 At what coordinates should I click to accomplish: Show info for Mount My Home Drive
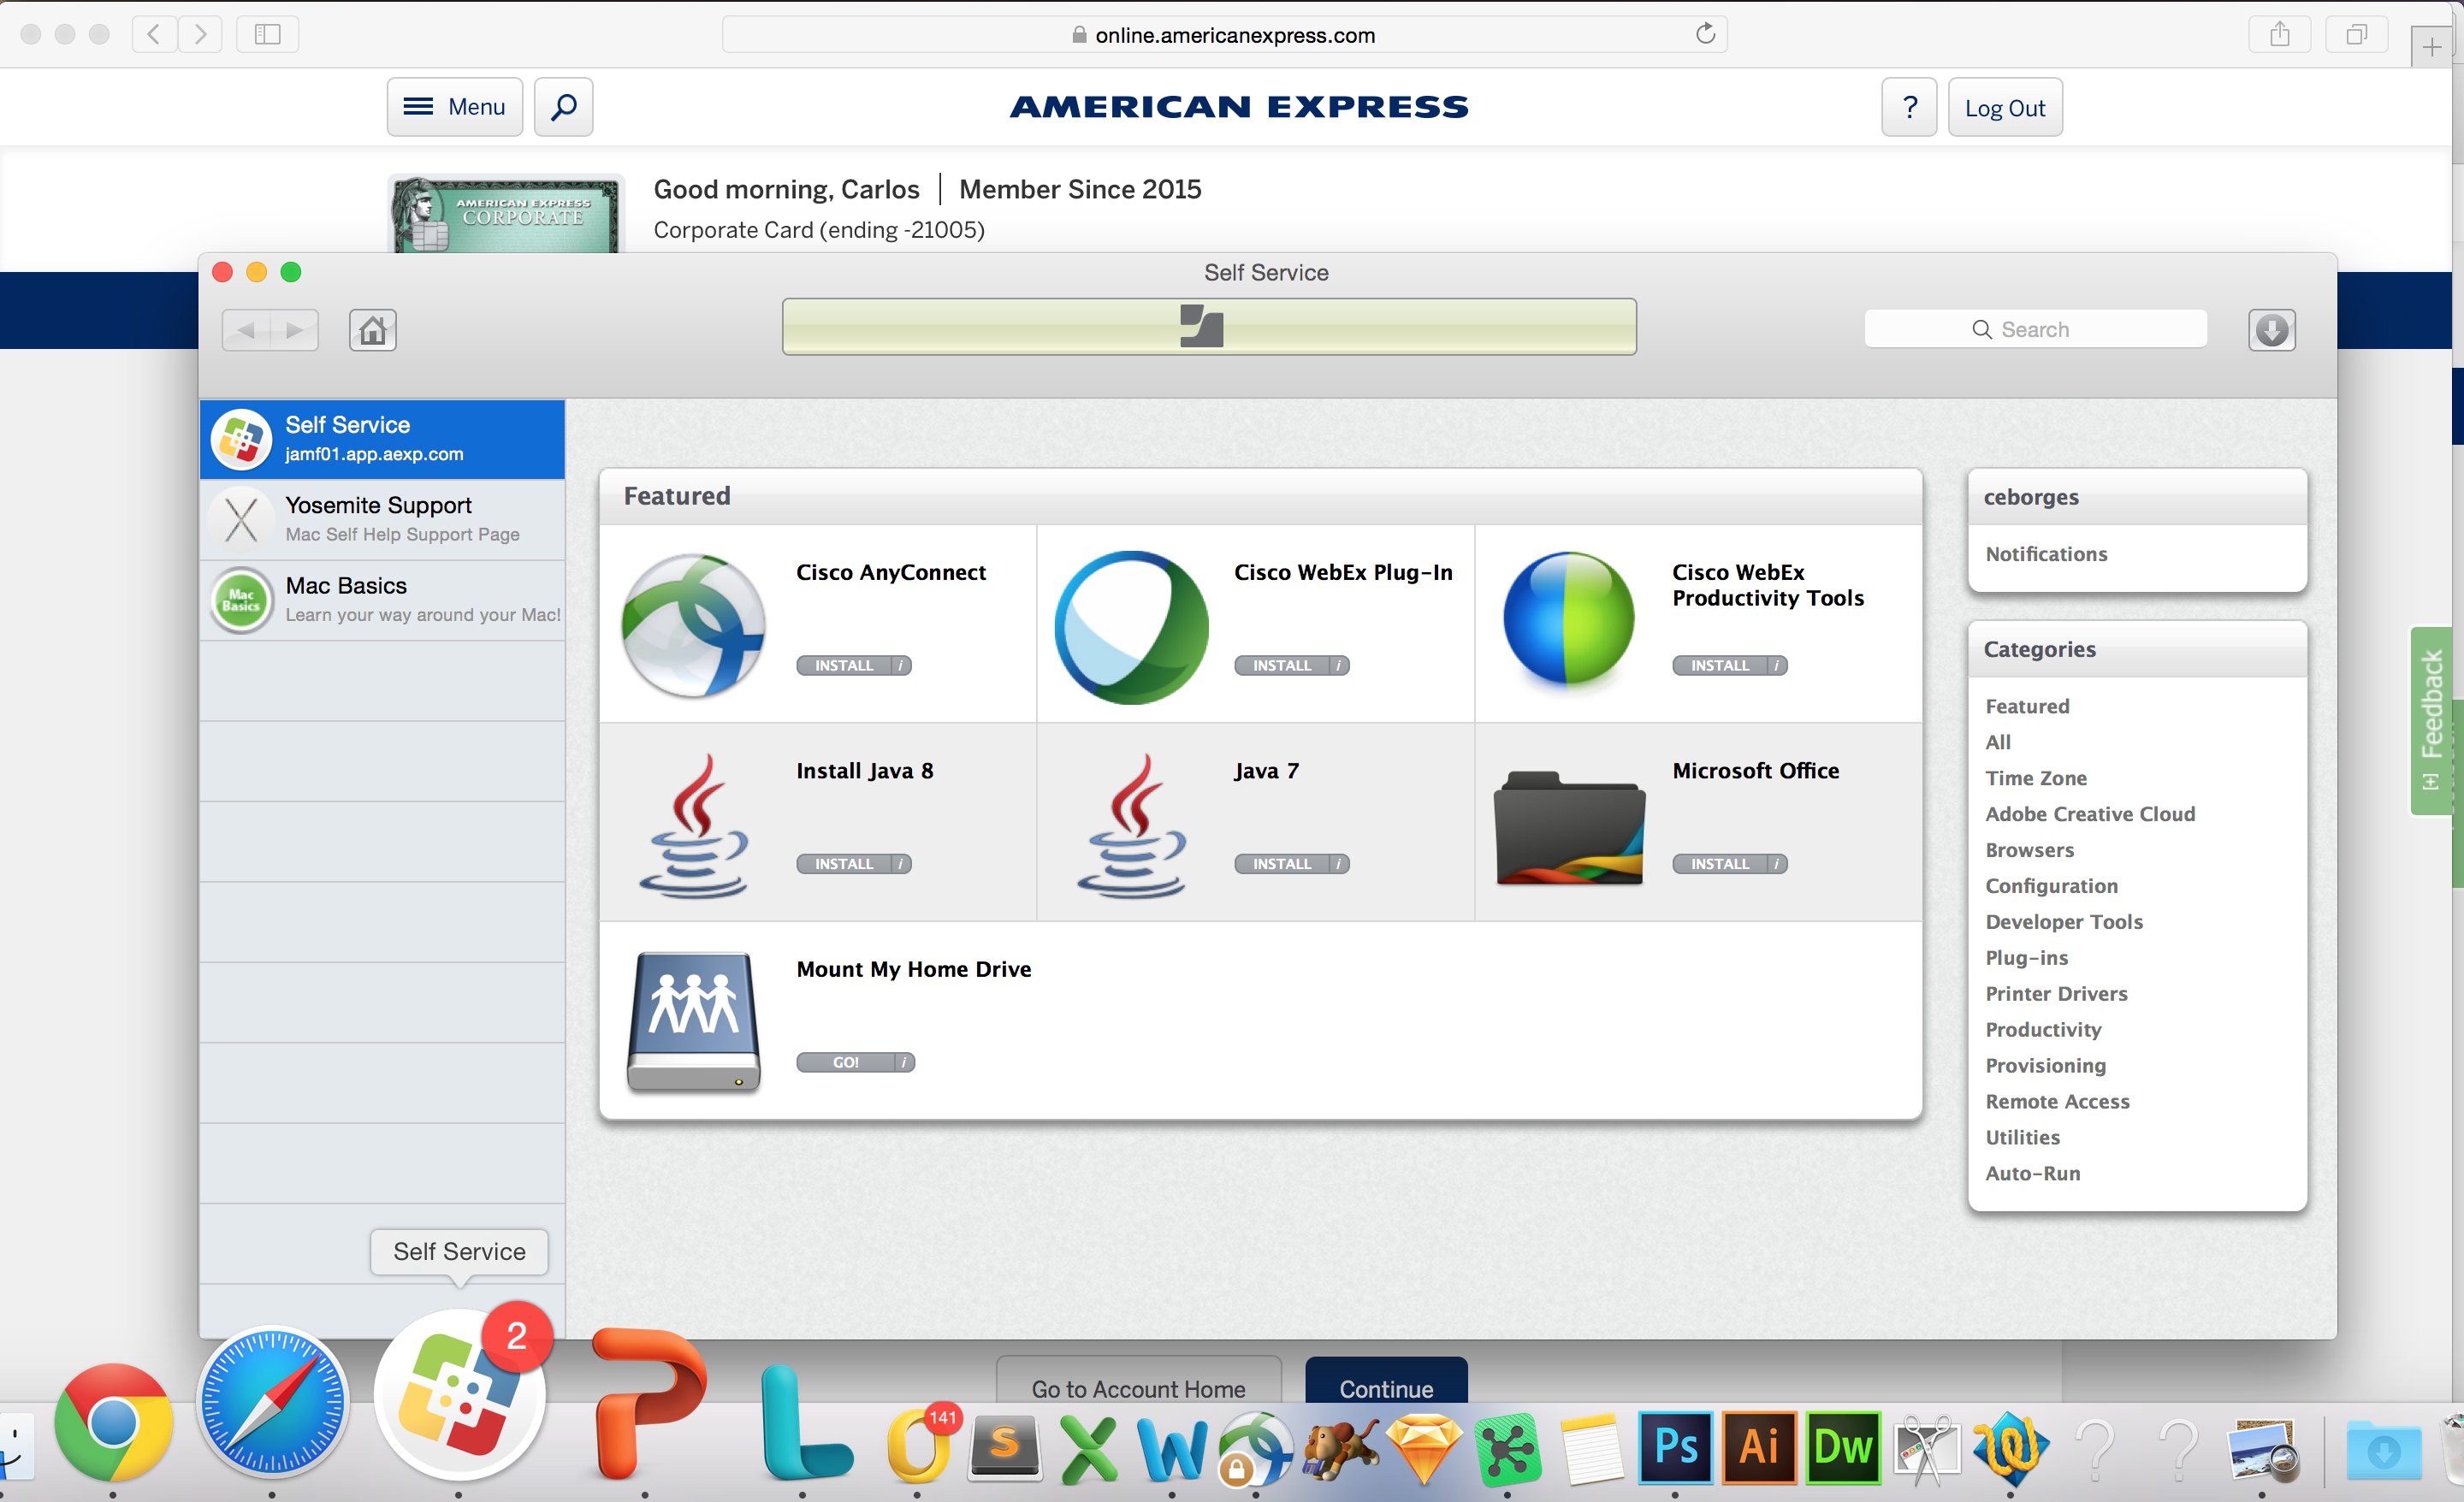click(905, 1062)
